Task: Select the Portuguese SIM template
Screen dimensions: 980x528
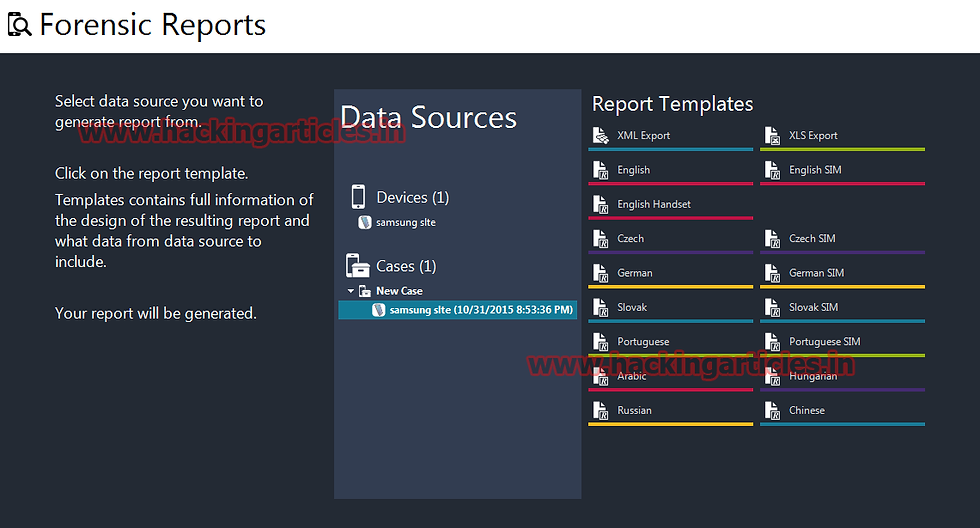Action: (x=842, y=344)
